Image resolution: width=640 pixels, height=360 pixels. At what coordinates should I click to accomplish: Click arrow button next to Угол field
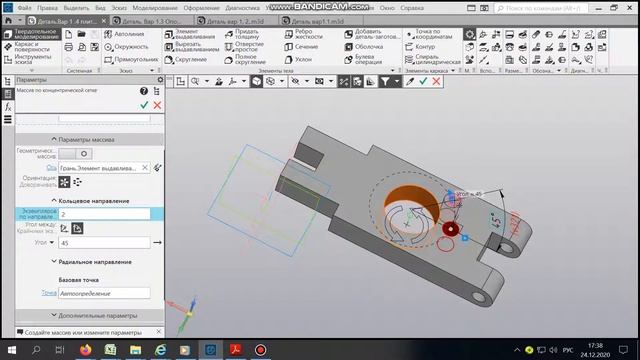pos(158,242)
